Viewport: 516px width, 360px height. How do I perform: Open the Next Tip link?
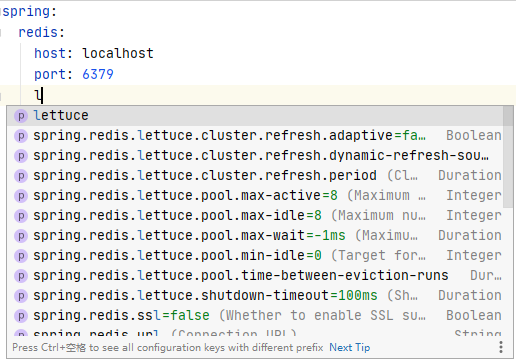(x=350, y=347)
